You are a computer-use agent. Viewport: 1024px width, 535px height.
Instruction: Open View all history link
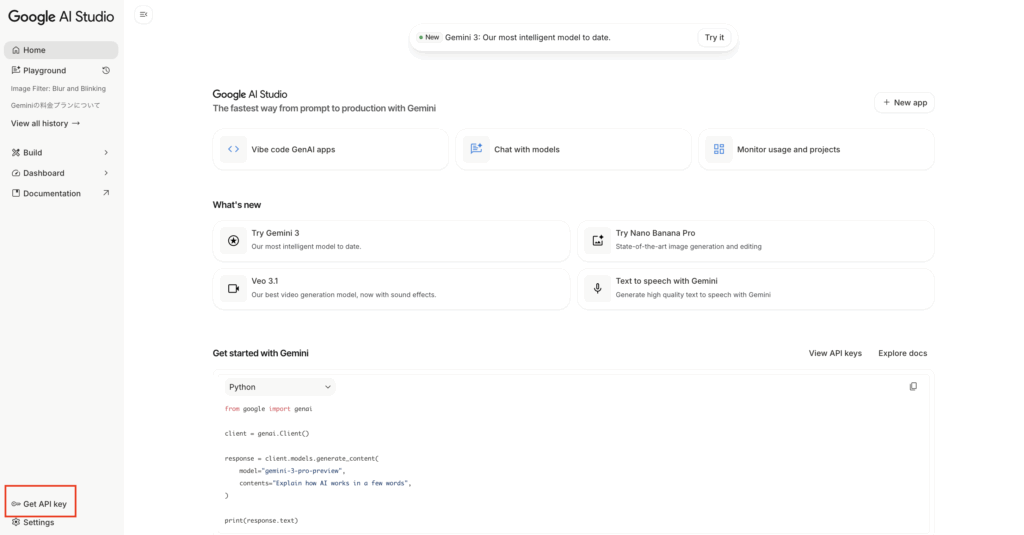click(x=45, y=123)
